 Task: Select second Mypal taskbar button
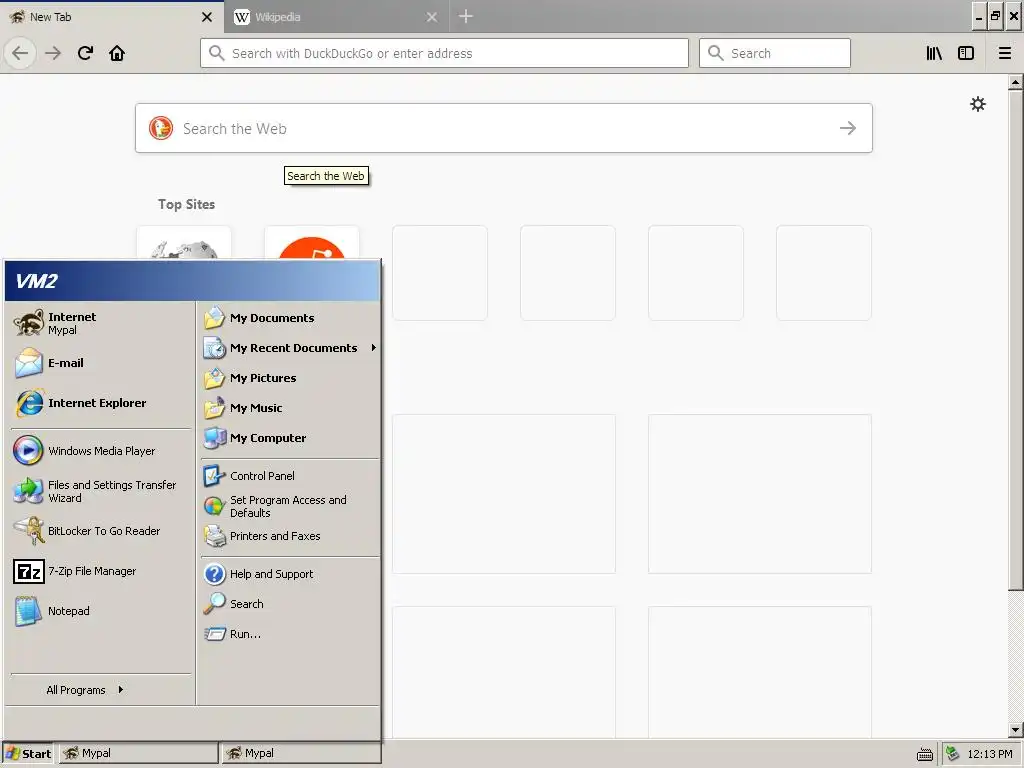[x=301, y=754]
